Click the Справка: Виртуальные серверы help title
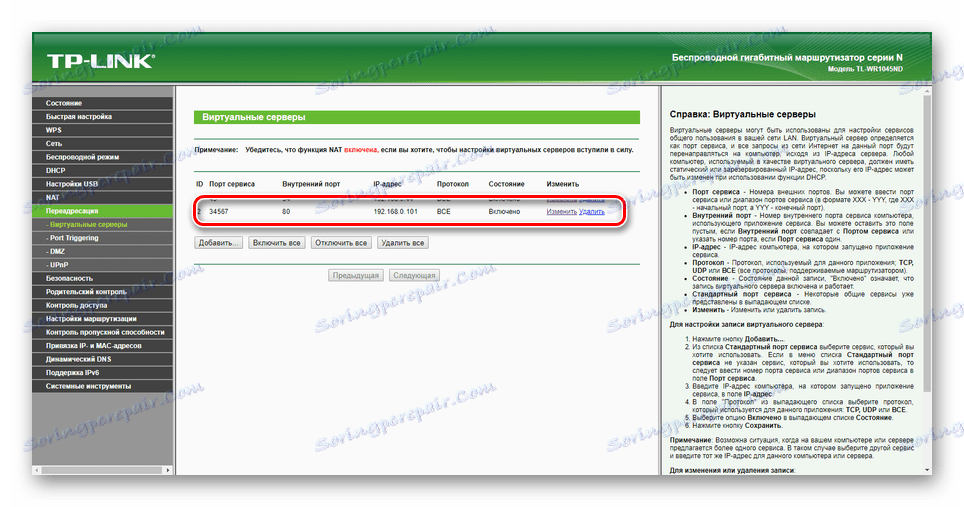This screenshot has width=964, height=507. click(x=743, y=114)
